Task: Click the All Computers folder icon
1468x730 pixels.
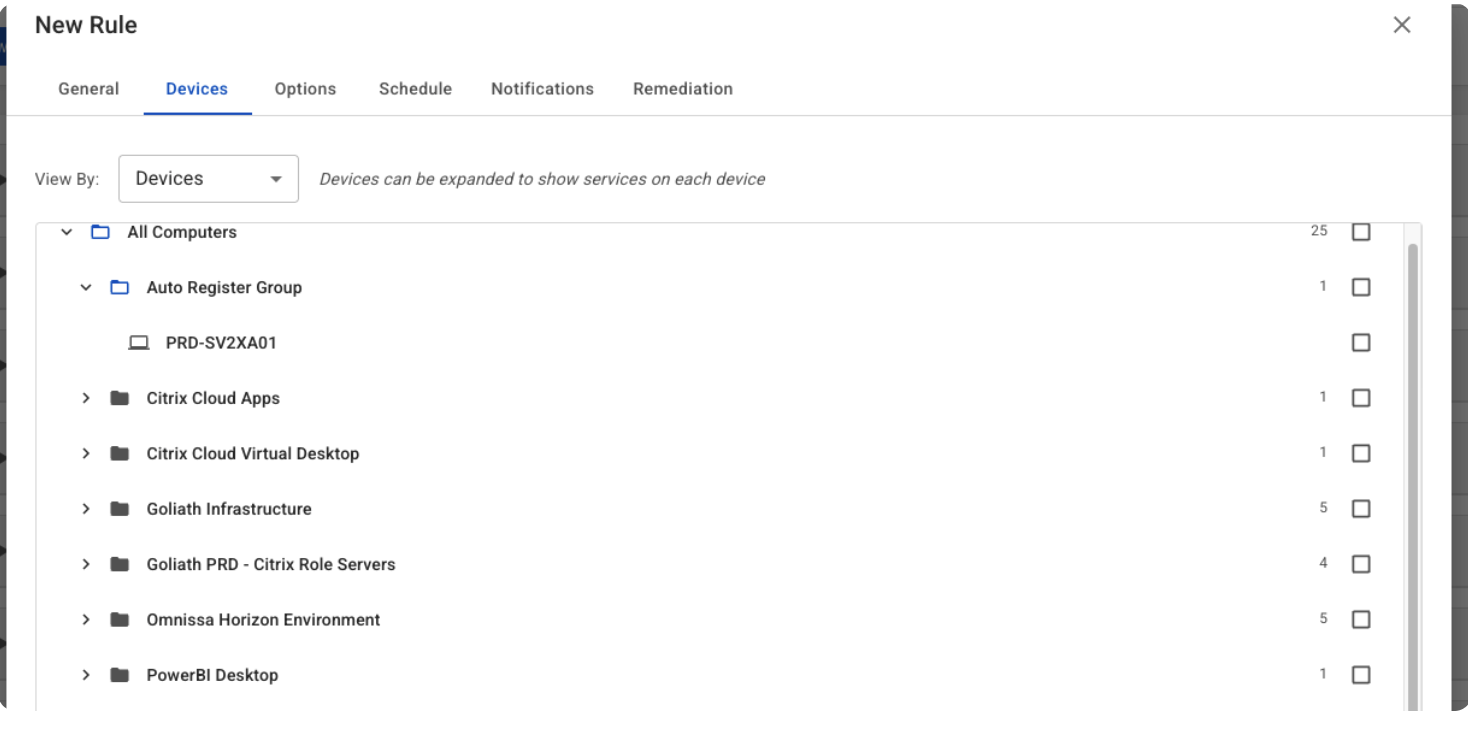Action: [100, 232]
